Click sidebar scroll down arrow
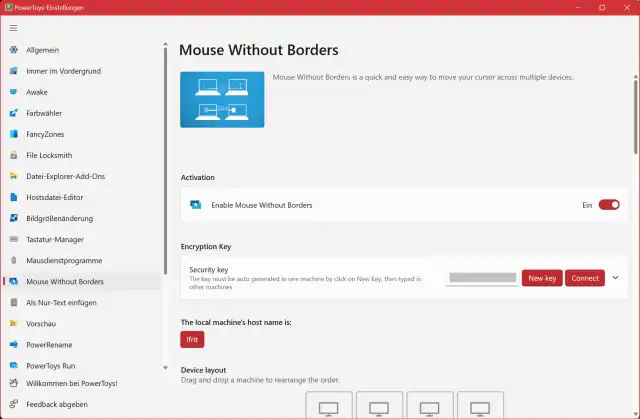This screenshot has height=419, width=640. (x=165, y=368)
